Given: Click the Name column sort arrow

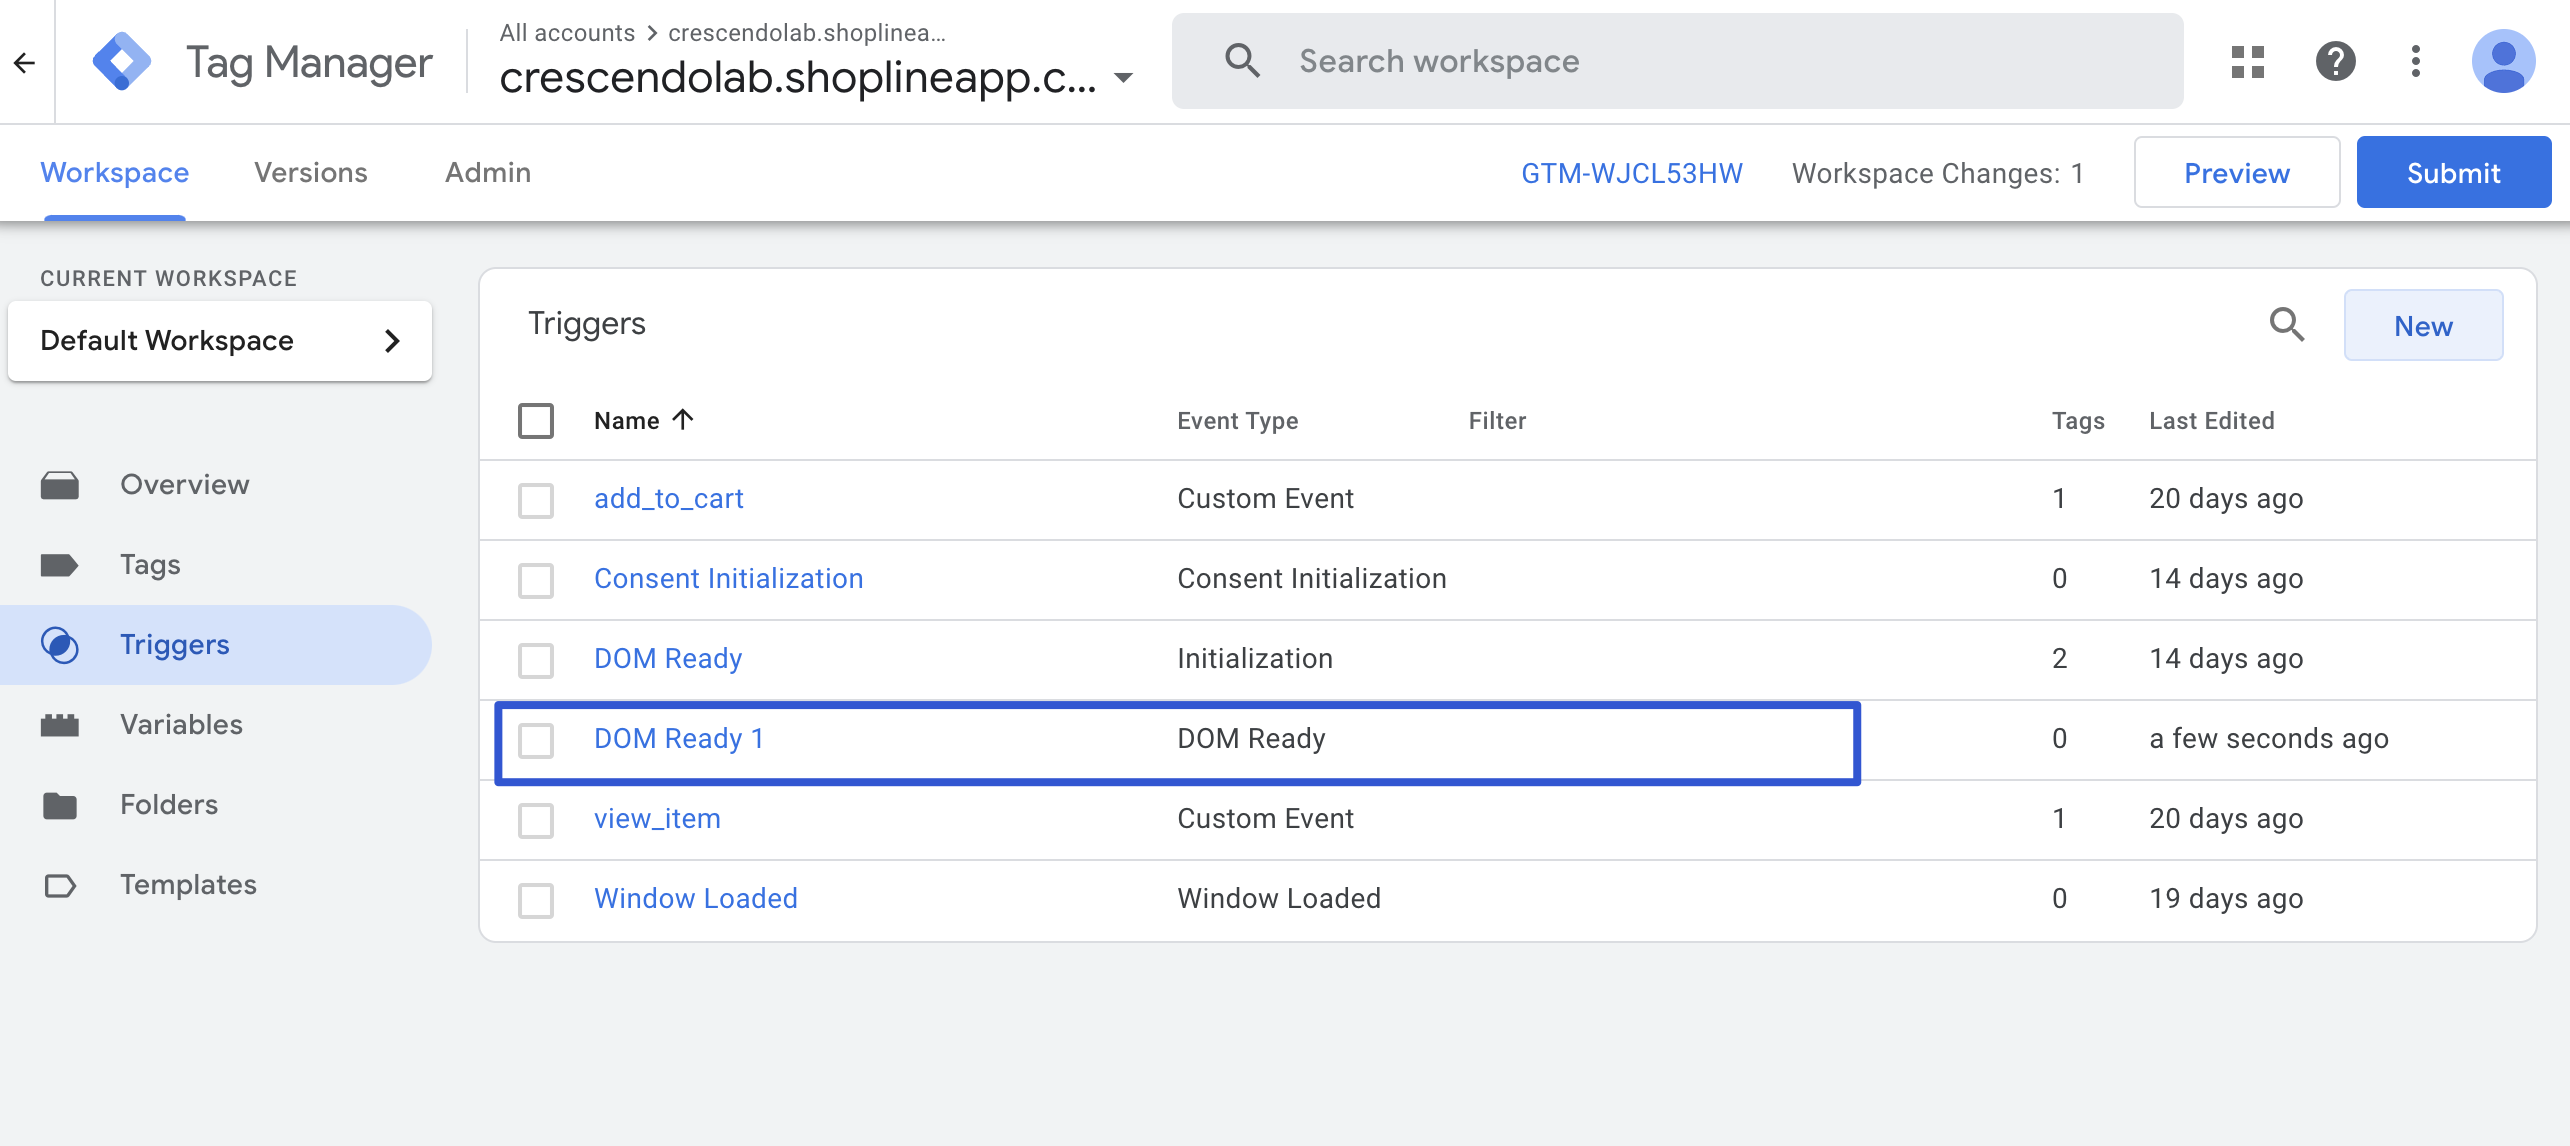Looking at the screenshot, I should (x=683, y=420).
